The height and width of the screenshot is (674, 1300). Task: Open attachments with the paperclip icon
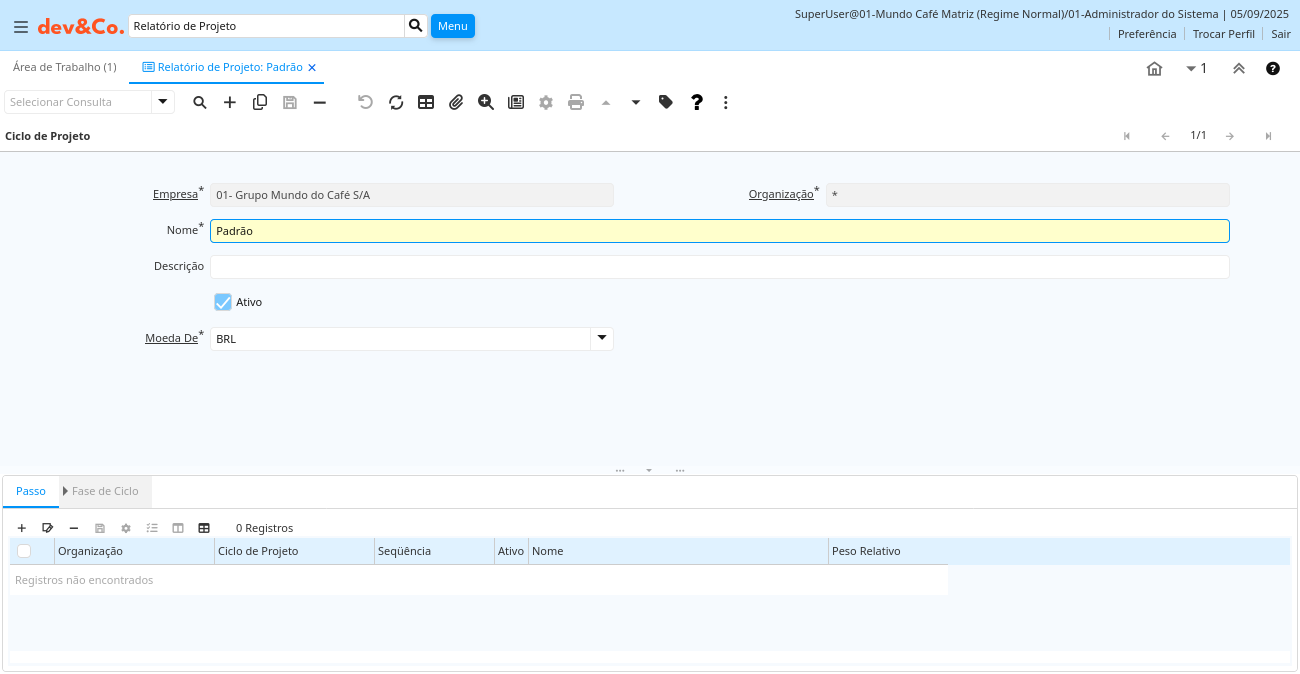click(x=456, y=102)
